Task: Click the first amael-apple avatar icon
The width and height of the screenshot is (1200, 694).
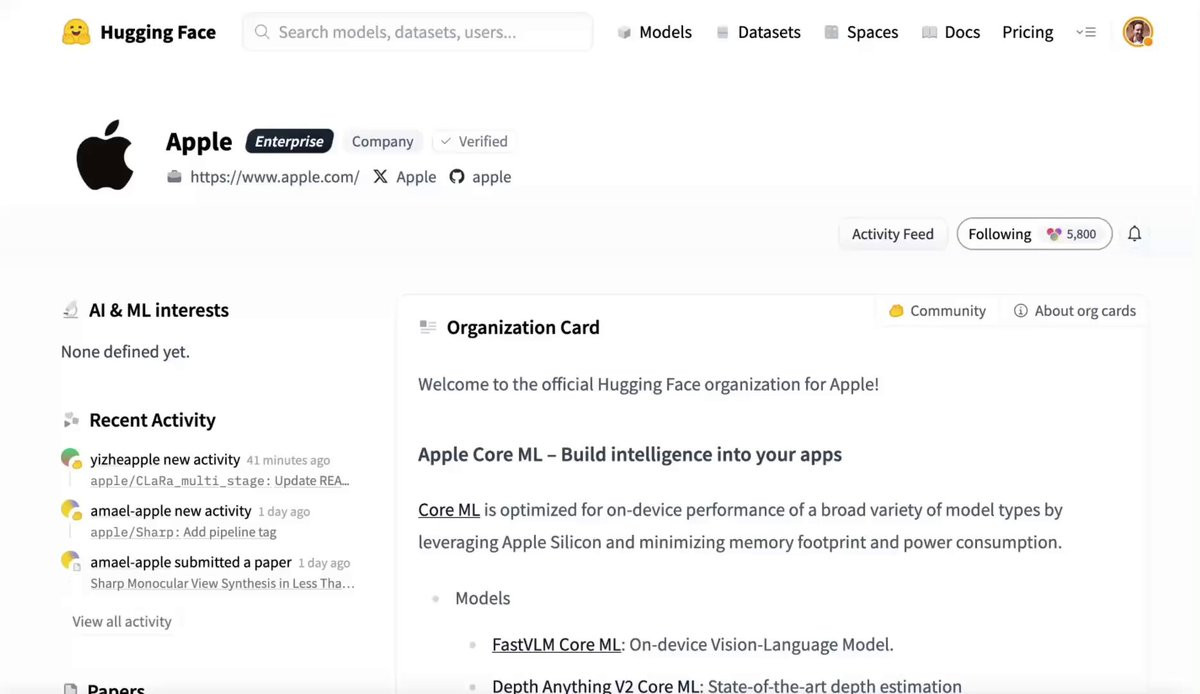Action: point(70,510)
